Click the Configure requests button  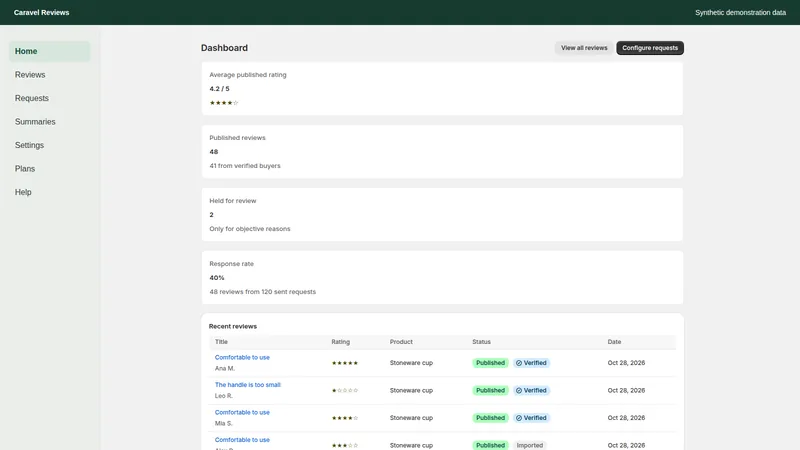(x=650, y=48)
